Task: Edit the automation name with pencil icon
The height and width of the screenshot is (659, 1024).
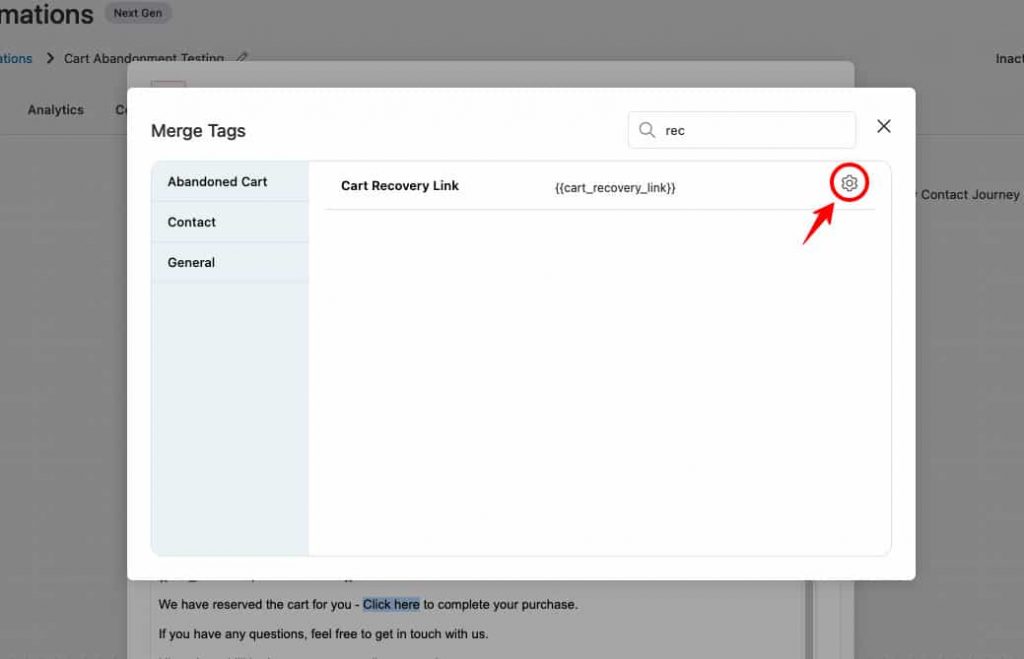Action: click(x=242, y=57)
